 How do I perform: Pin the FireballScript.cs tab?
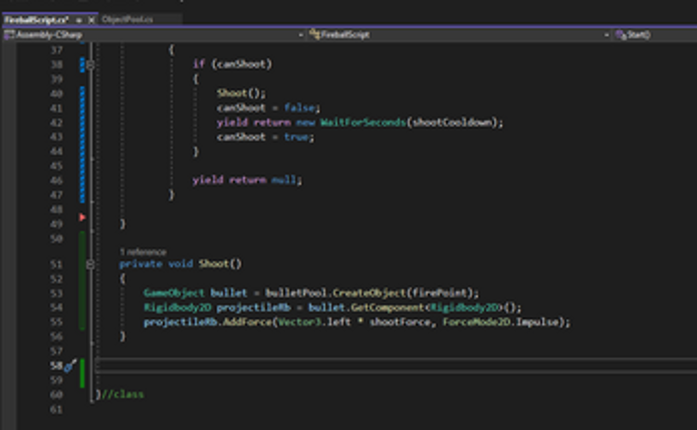[81, 19]
